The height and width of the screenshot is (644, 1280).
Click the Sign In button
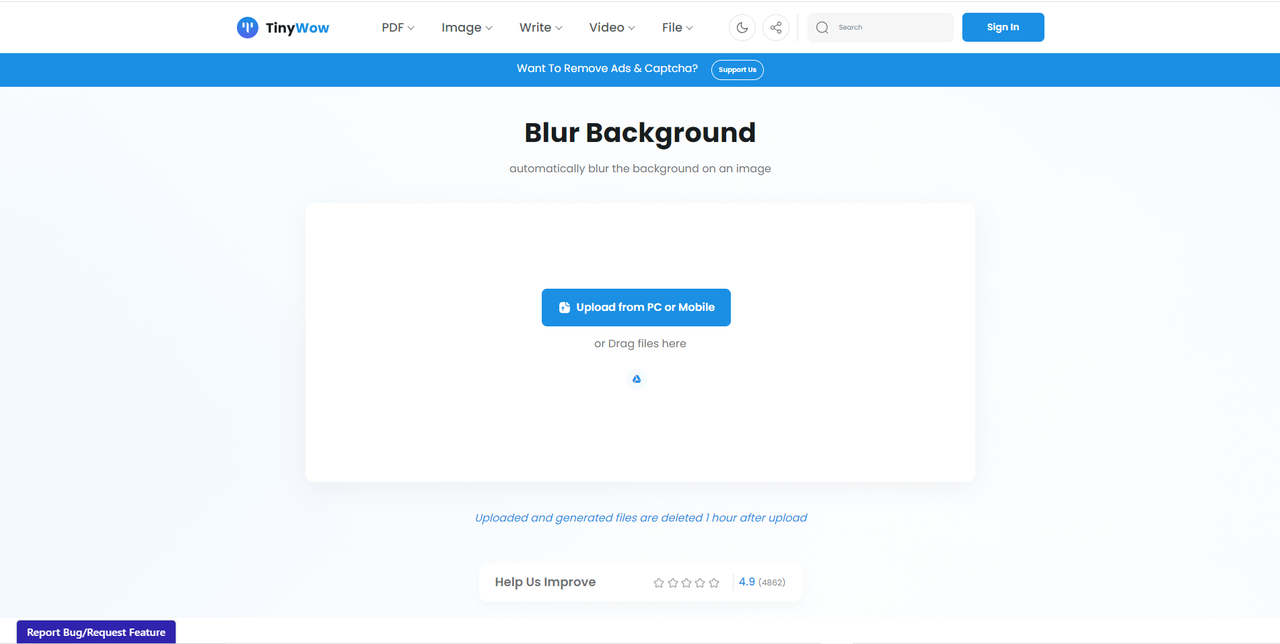[x=1003, y=27]
